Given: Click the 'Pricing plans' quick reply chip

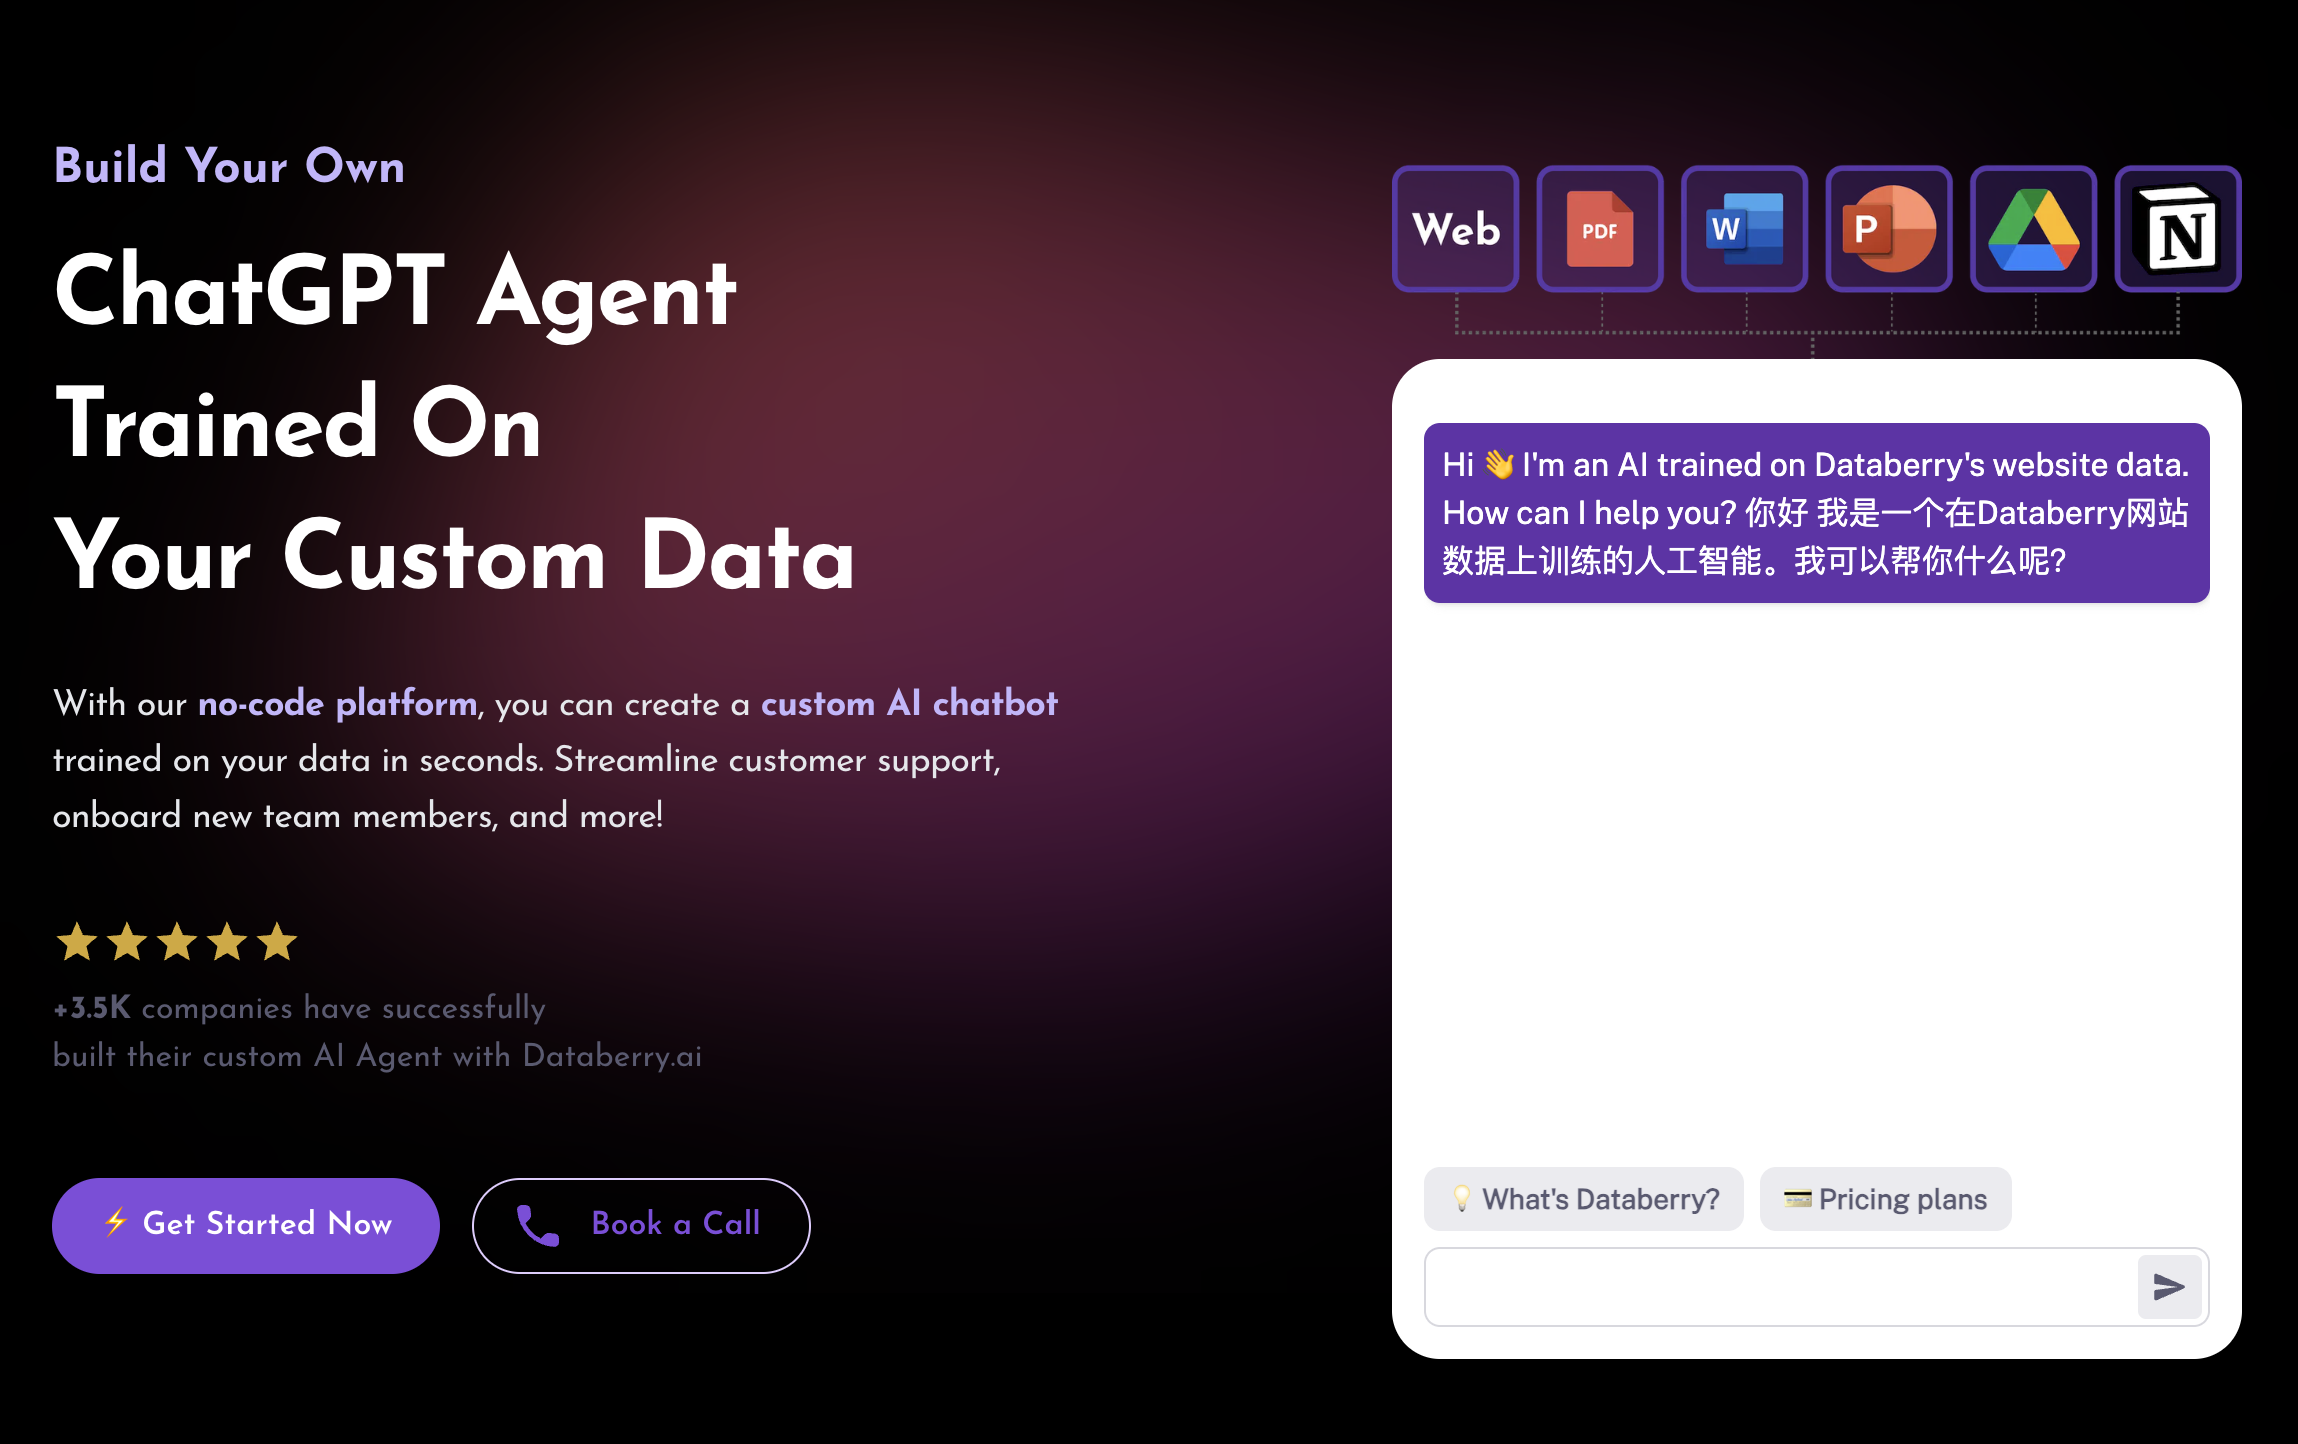Looking at the screenshot, I should tap(1884, 1199).
